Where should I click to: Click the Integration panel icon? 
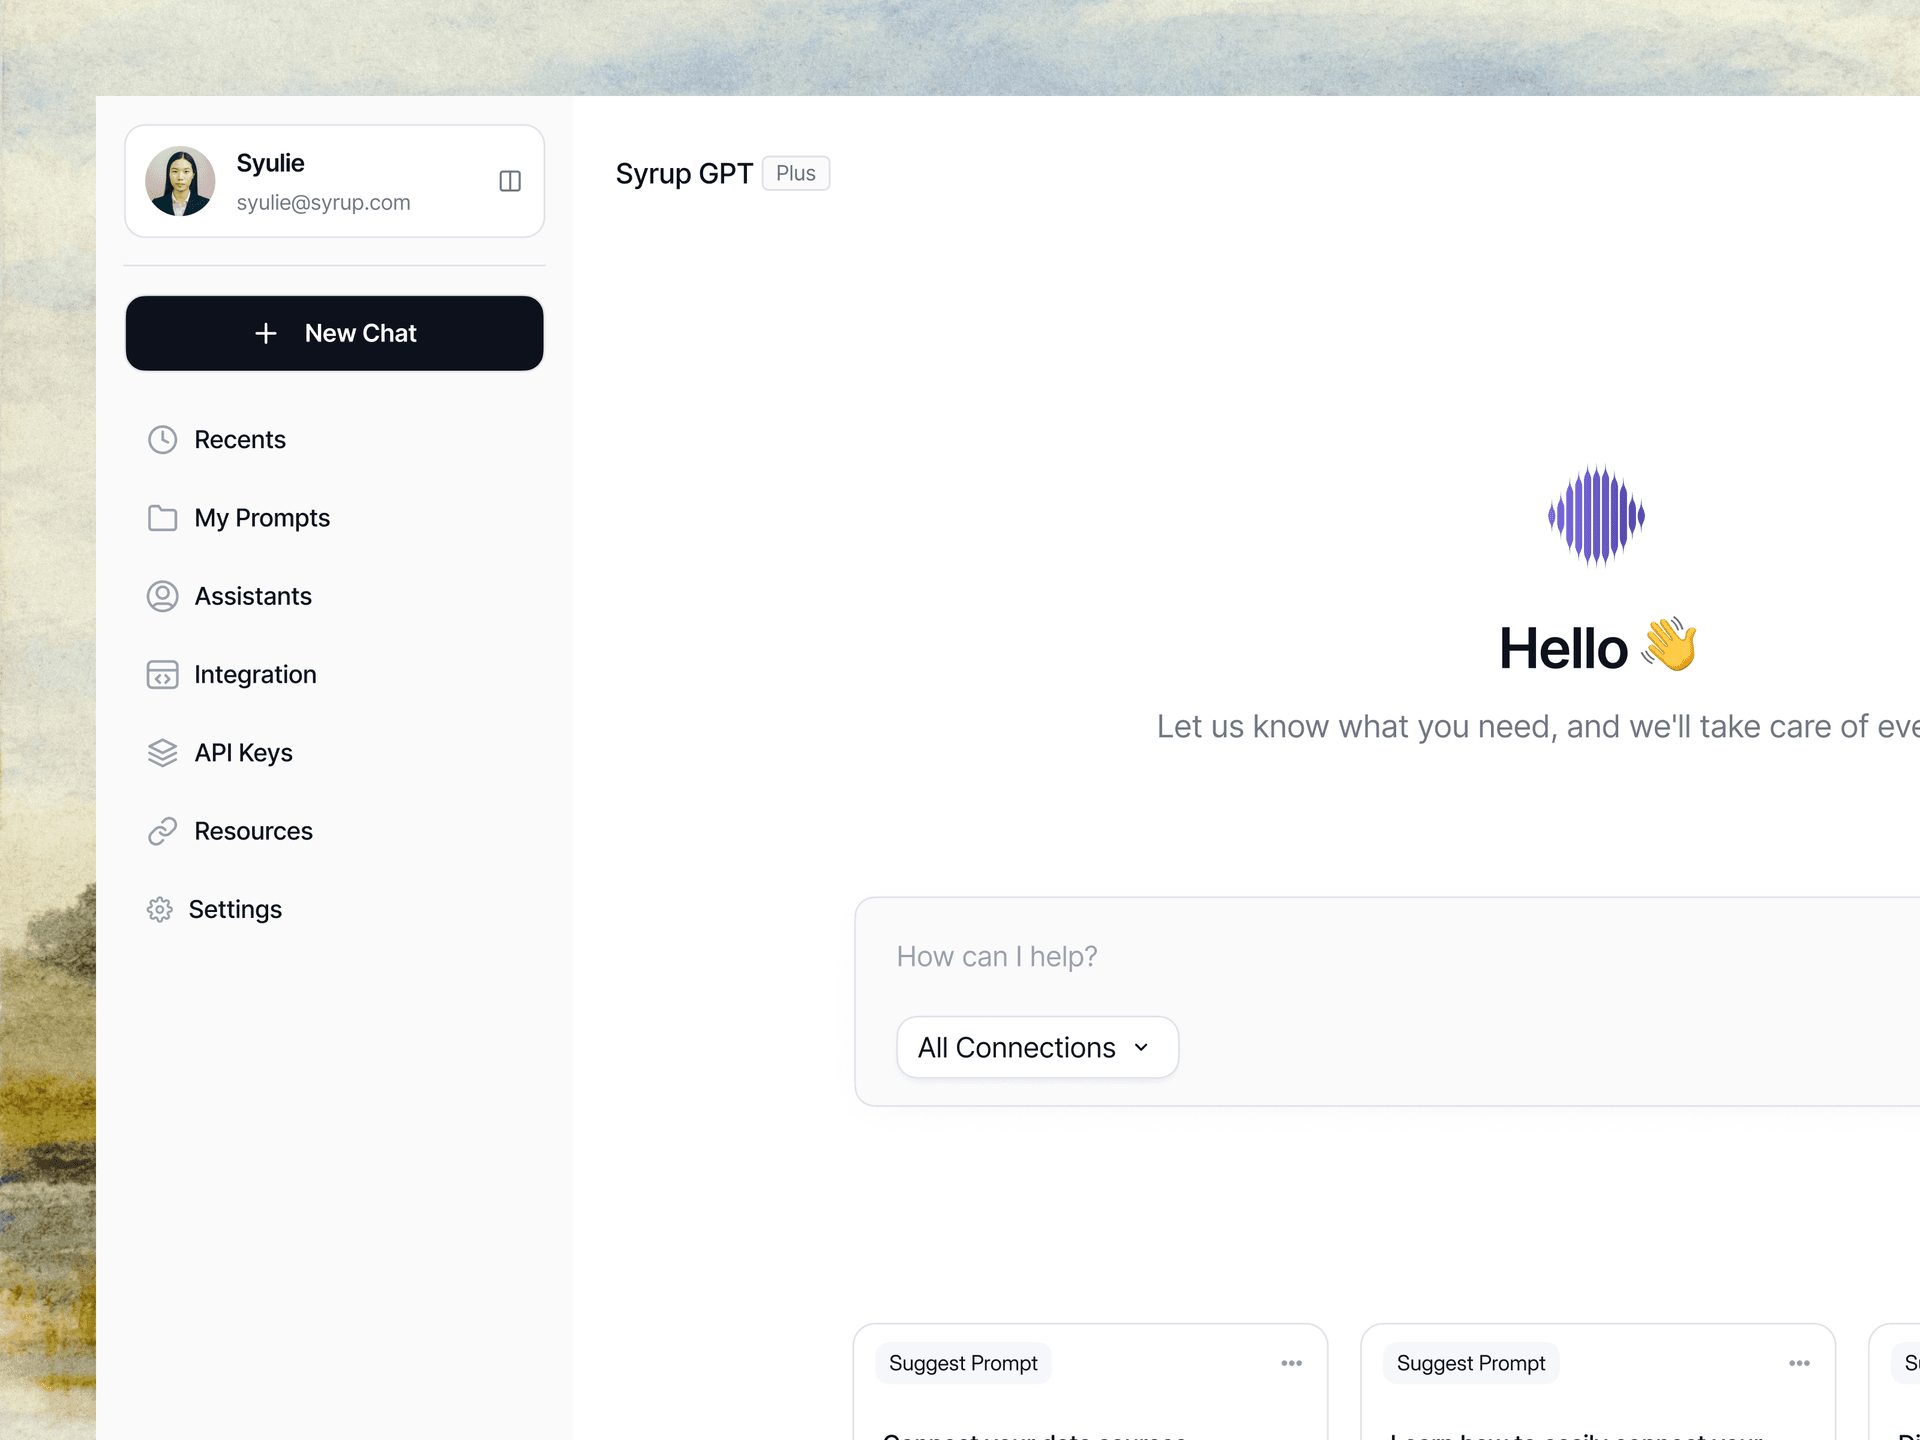click(x=163, y=674)
